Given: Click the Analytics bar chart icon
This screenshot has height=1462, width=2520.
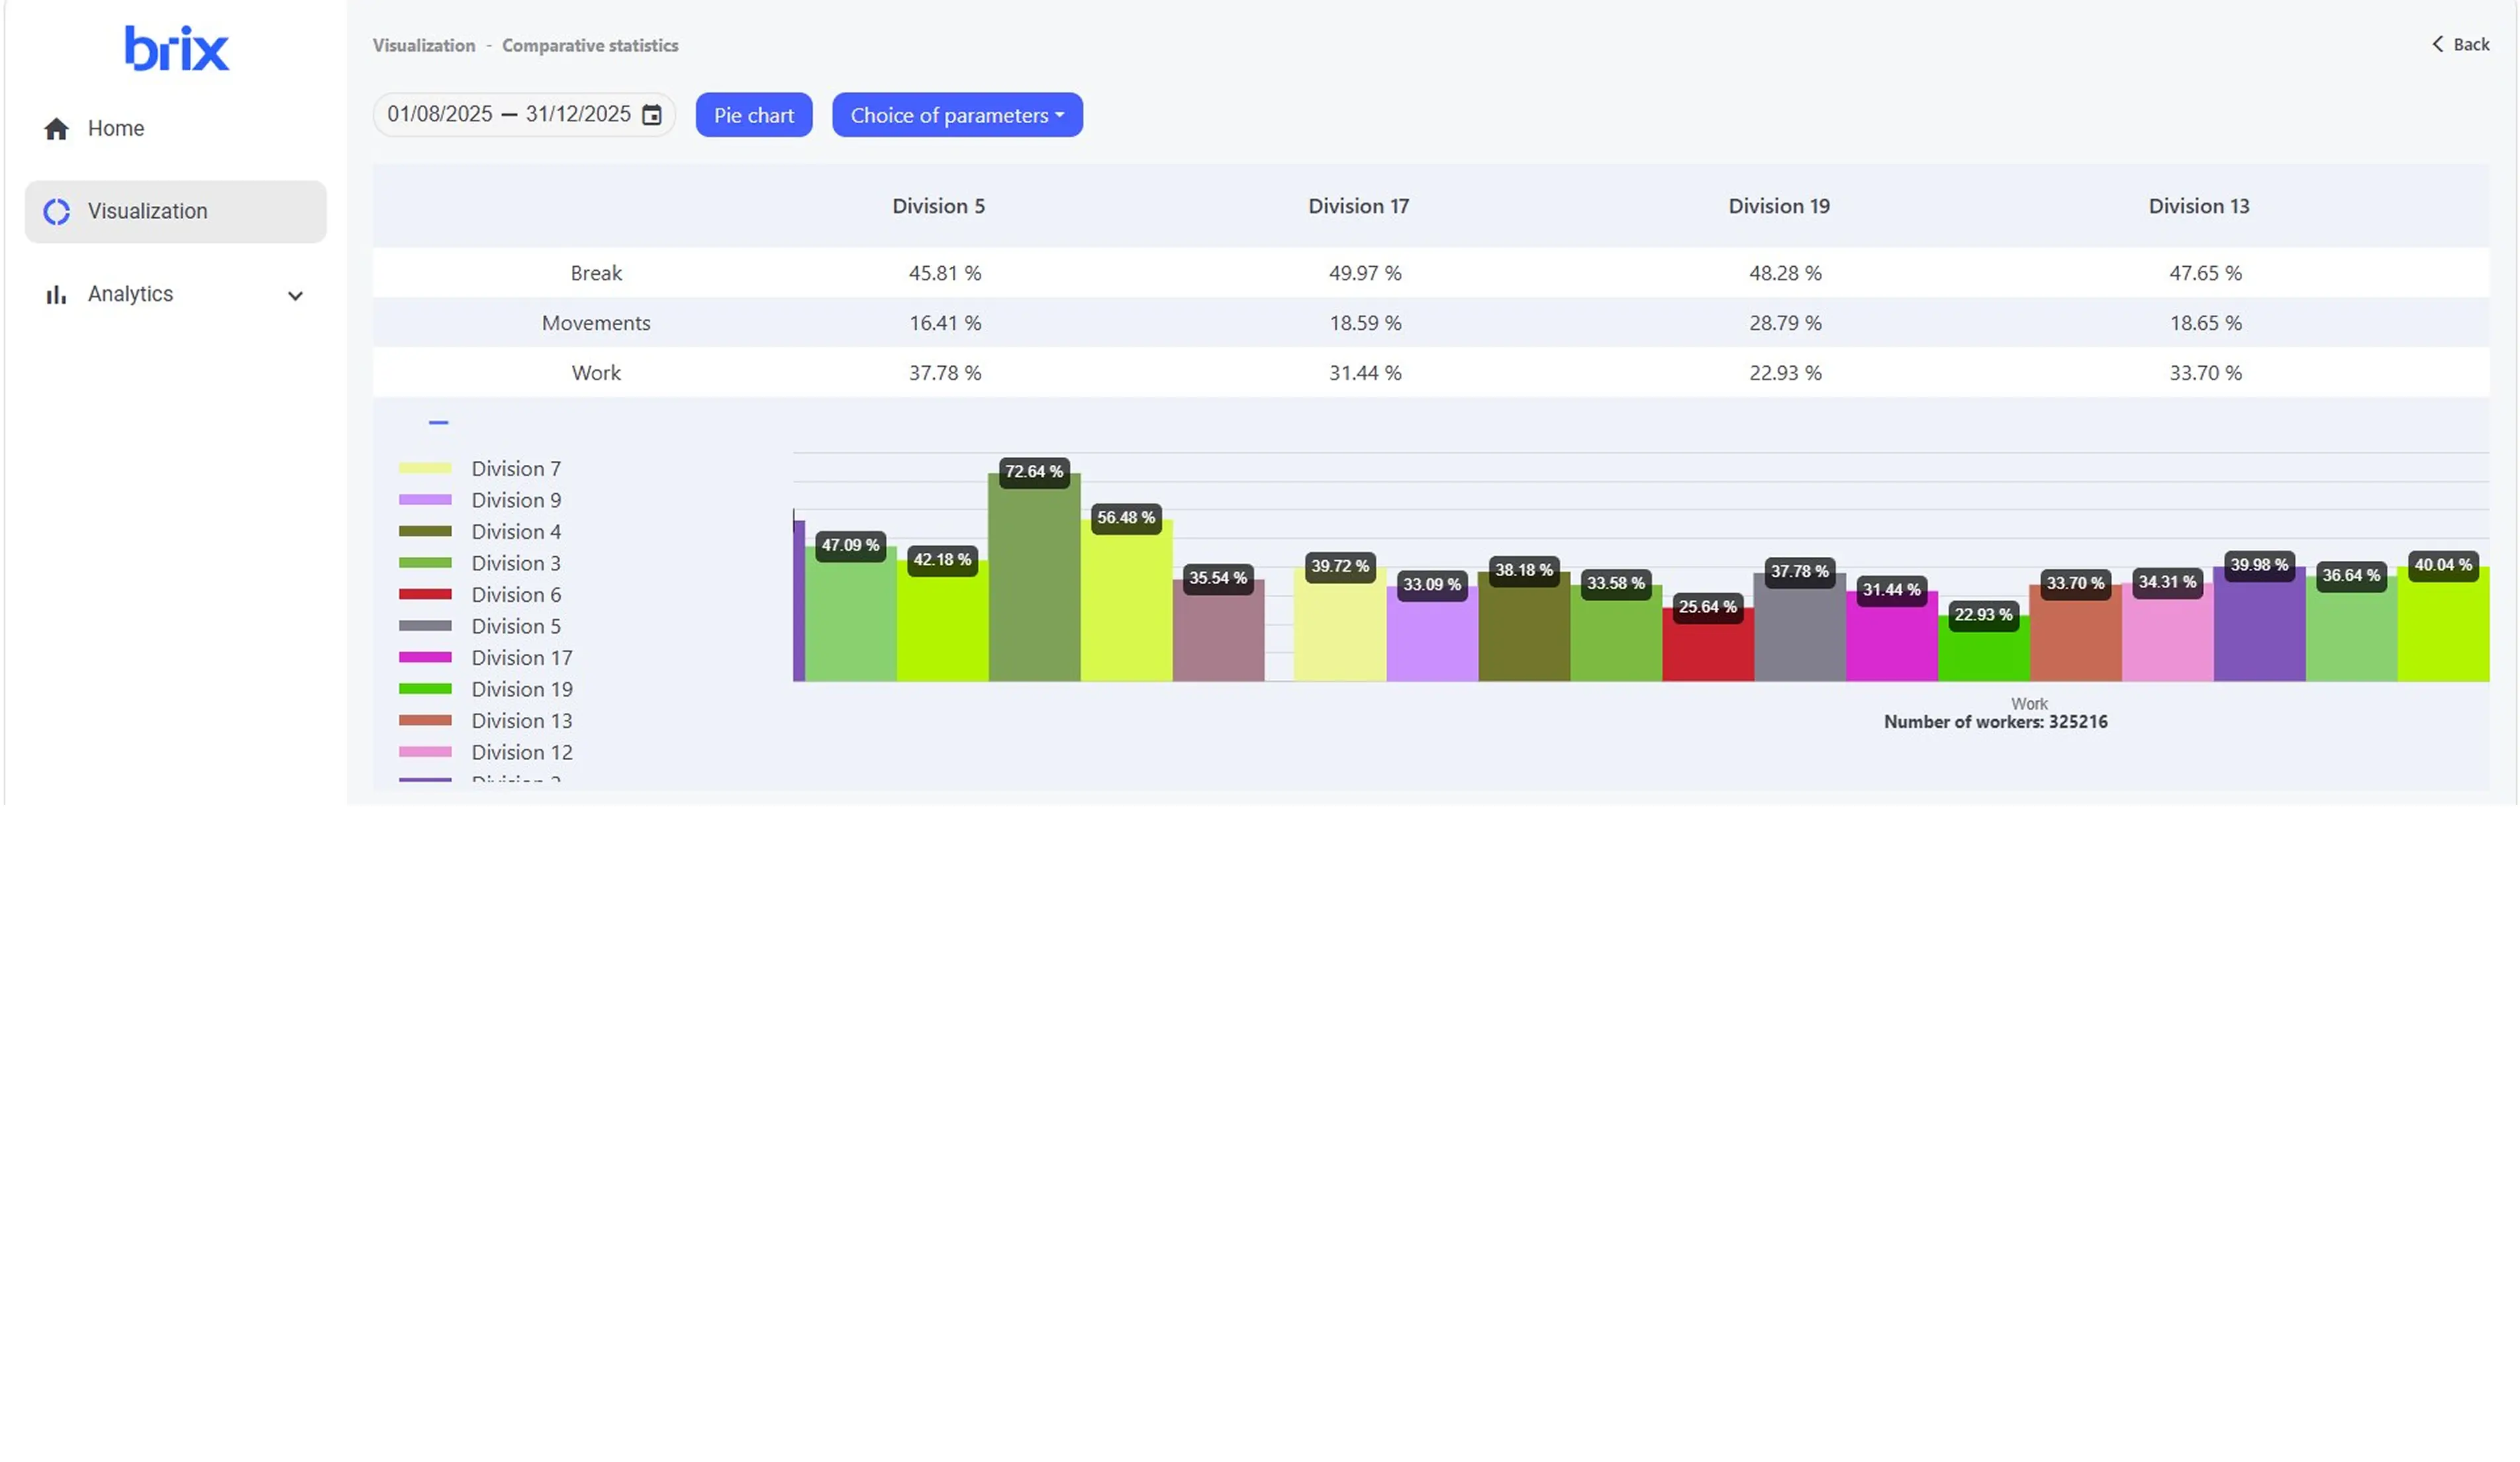Looking at the screenshot, I should tap(57, 295).
